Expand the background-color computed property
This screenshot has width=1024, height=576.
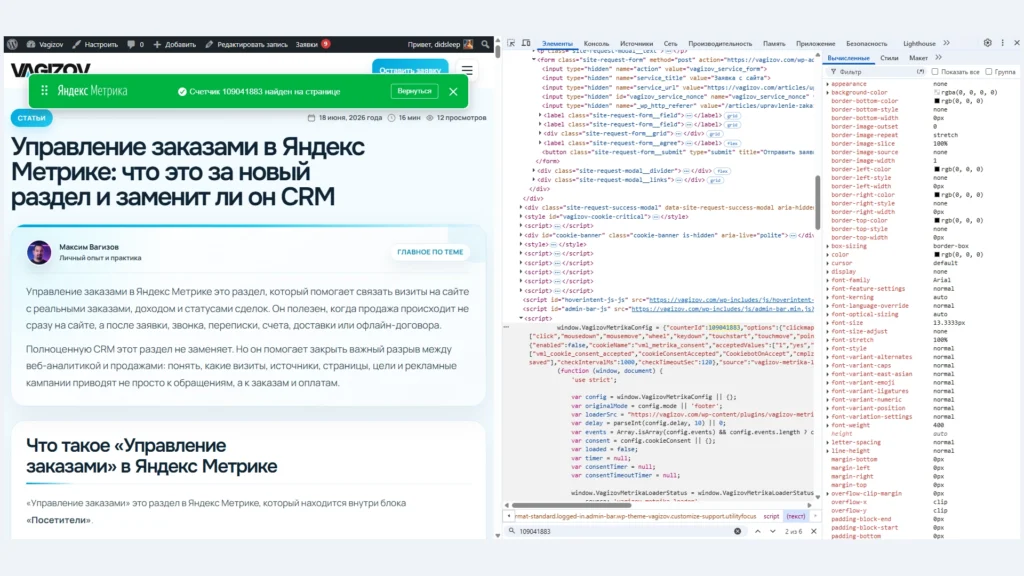click(828, 93)
